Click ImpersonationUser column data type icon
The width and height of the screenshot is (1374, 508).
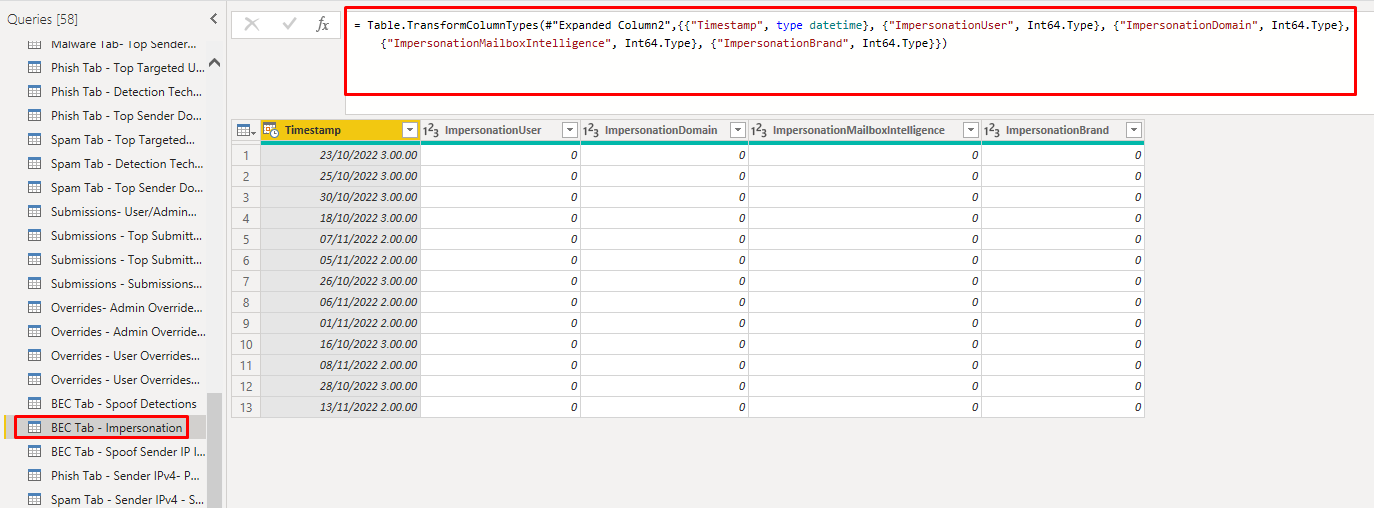tap(431, 130)
